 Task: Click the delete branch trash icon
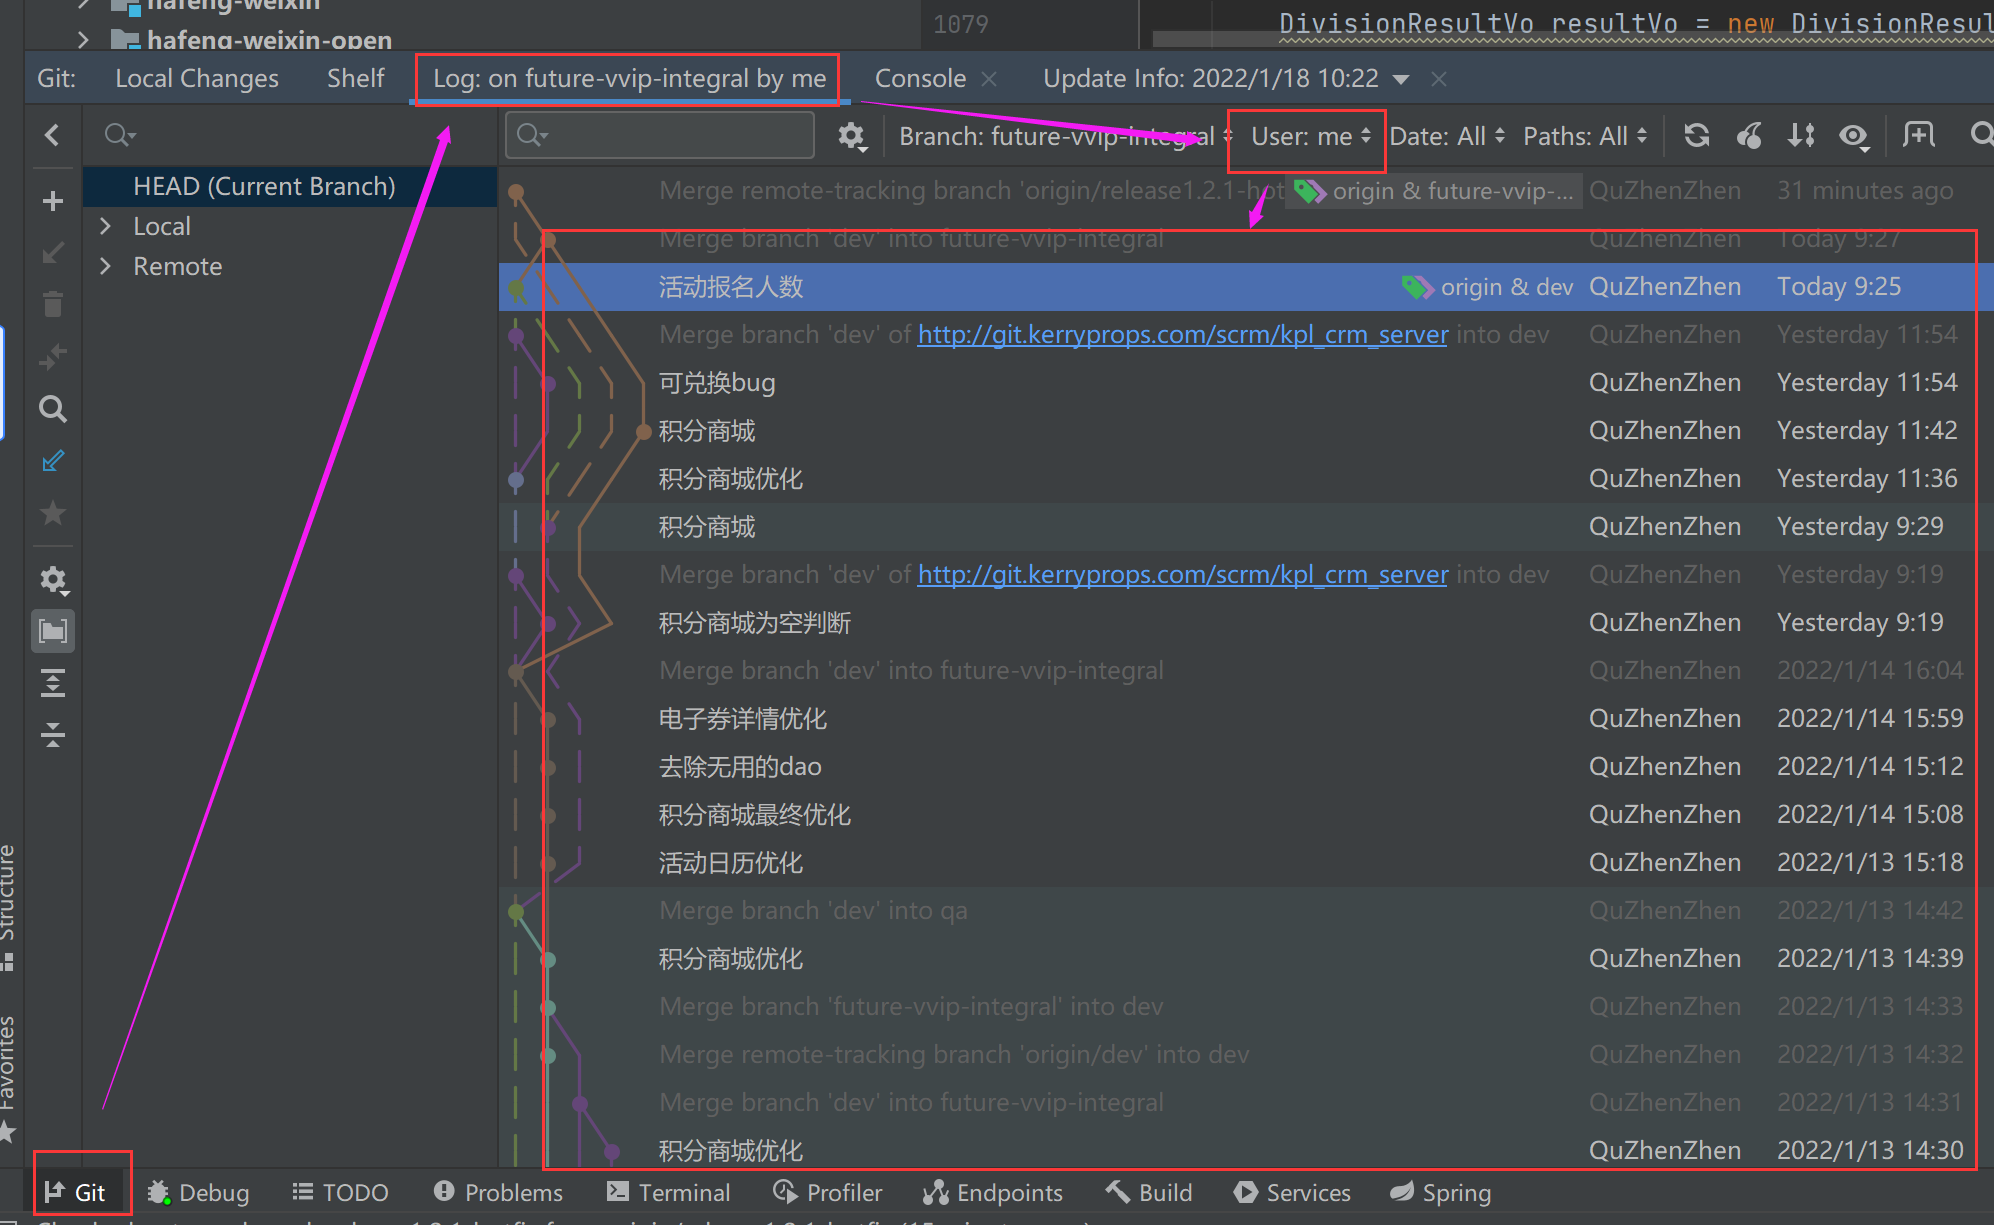[53, 304]
